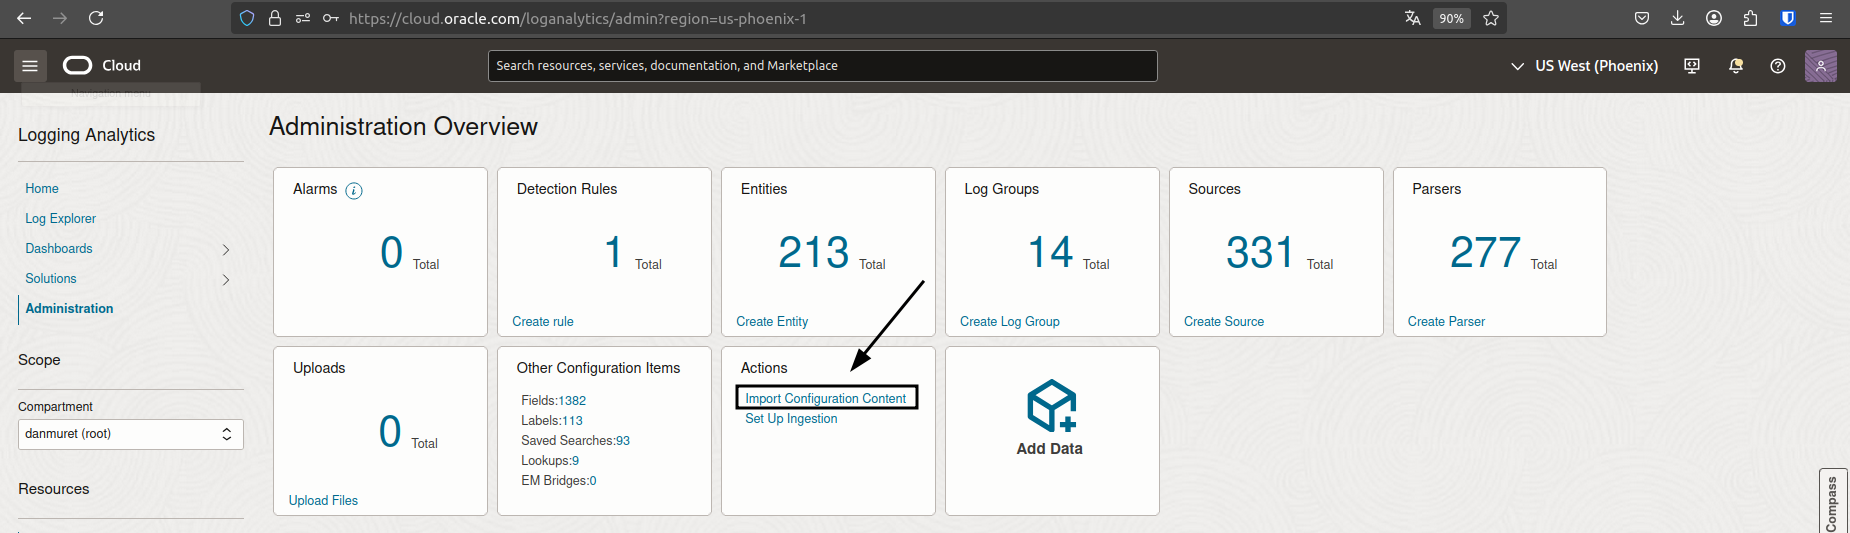
Task: Open the US West (Phoenix) region selector
Action: pos(1584,66)
